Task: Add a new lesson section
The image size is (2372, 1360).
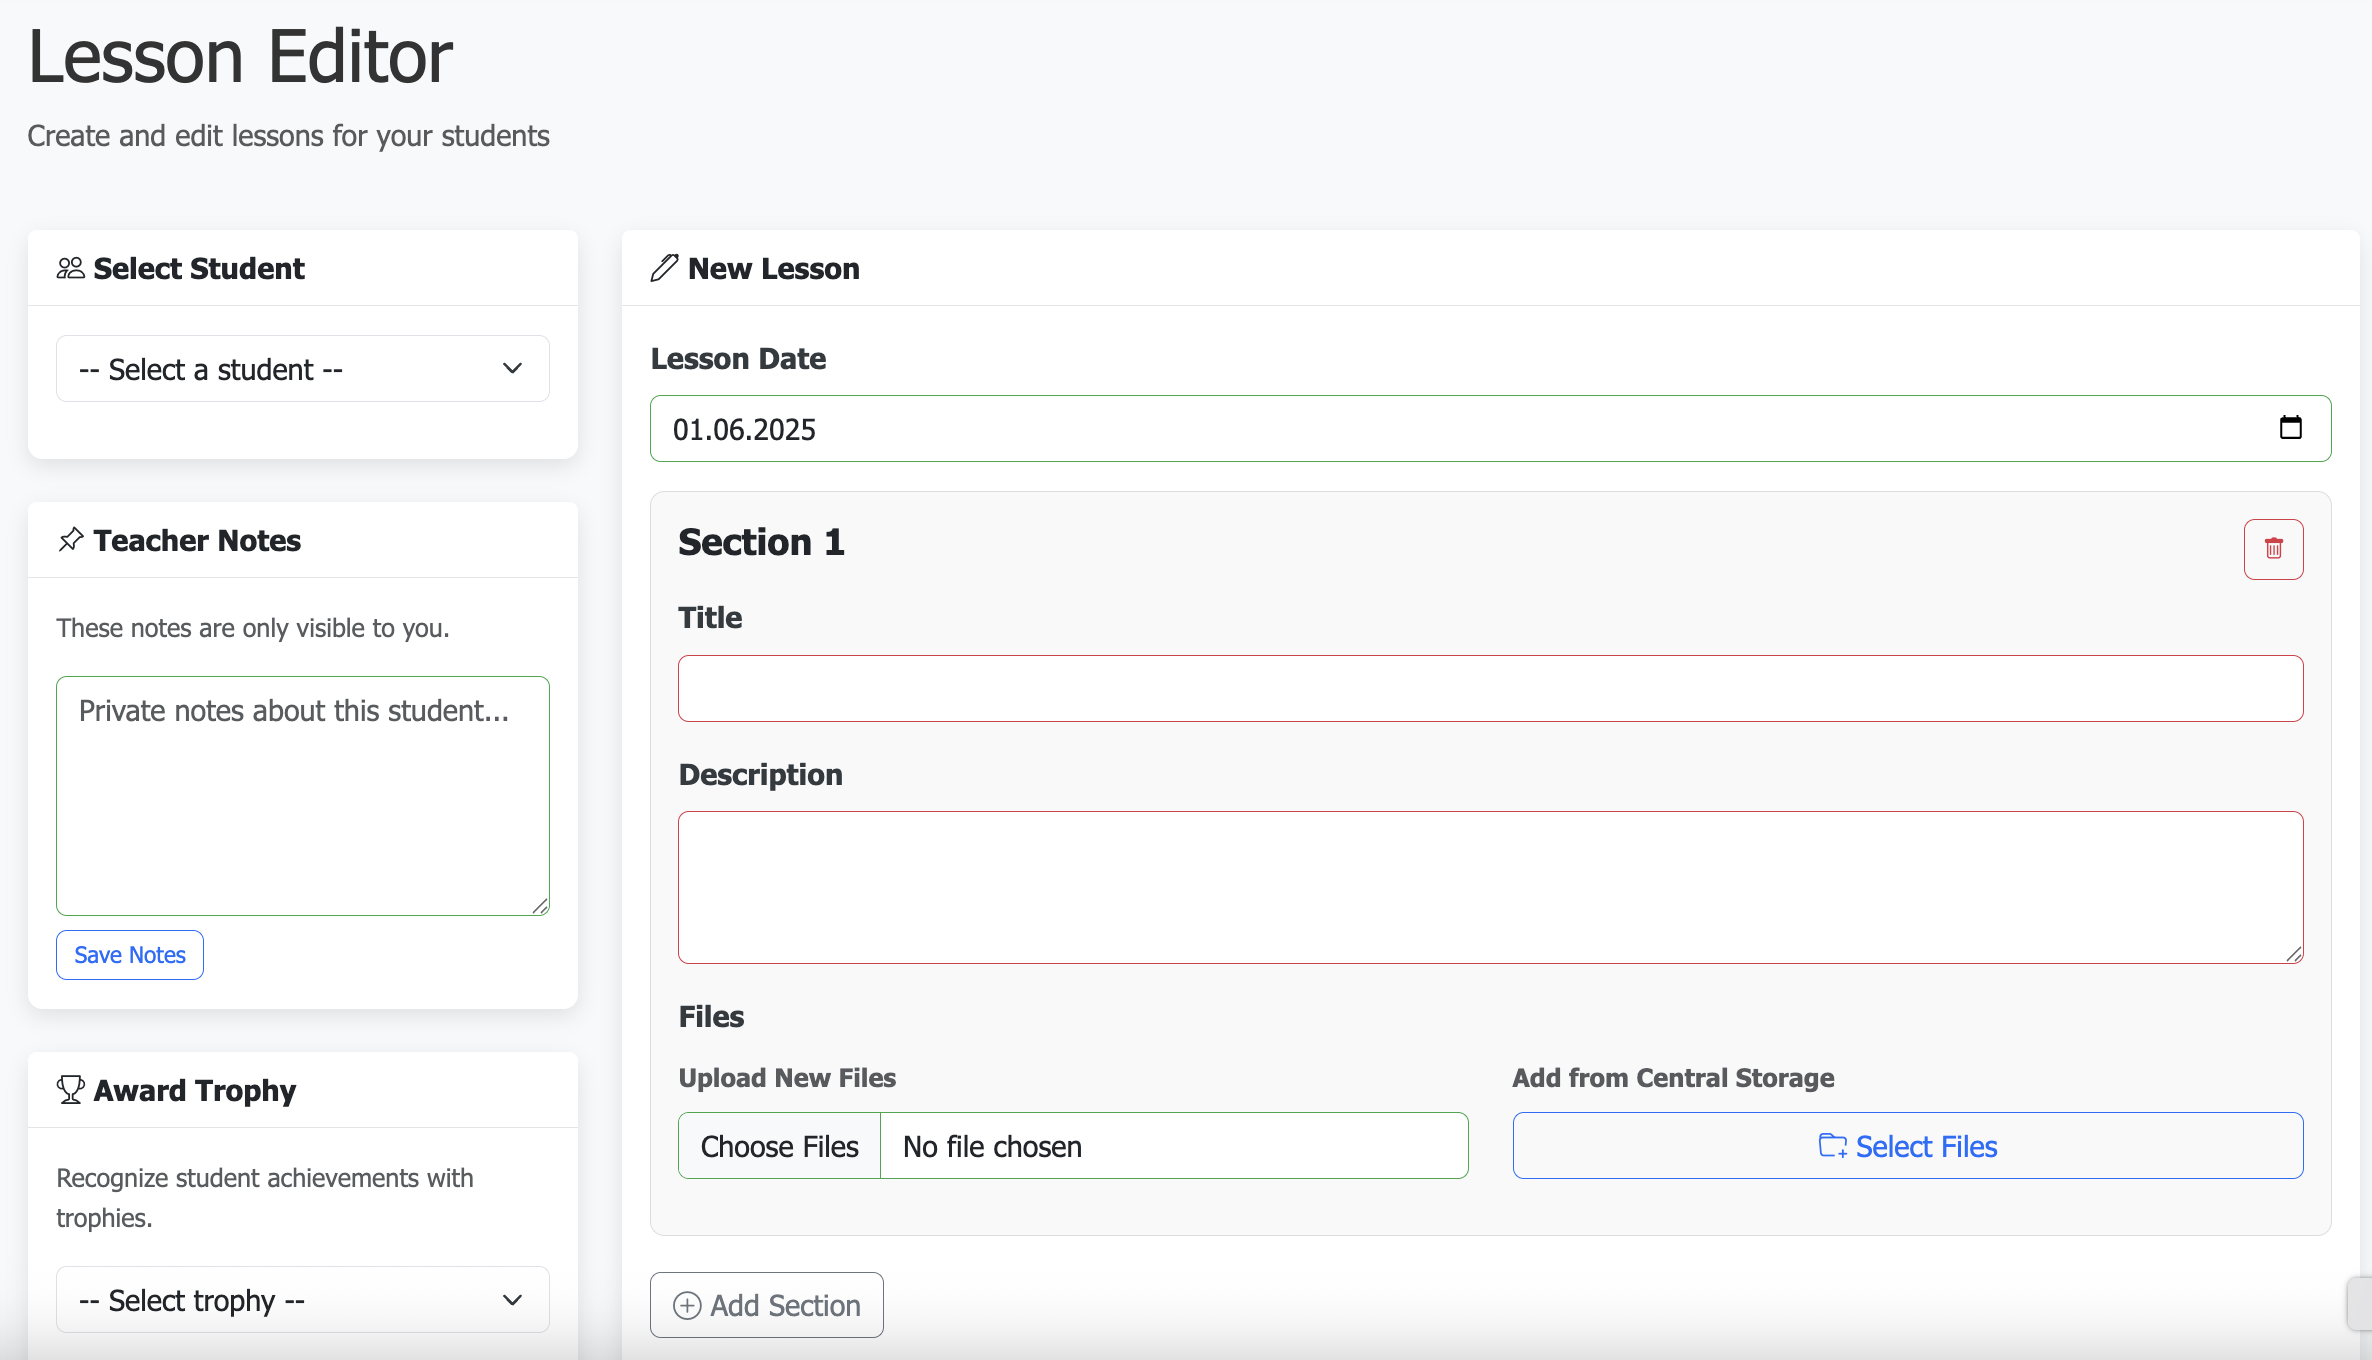Action: click(767, 1305)
